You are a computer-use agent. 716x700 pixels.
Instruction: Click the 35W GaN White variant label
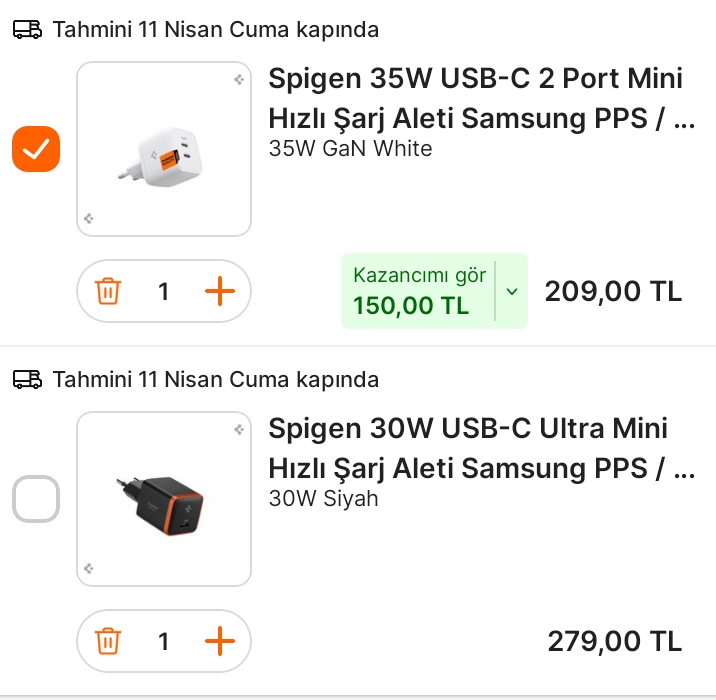(350, 149)
